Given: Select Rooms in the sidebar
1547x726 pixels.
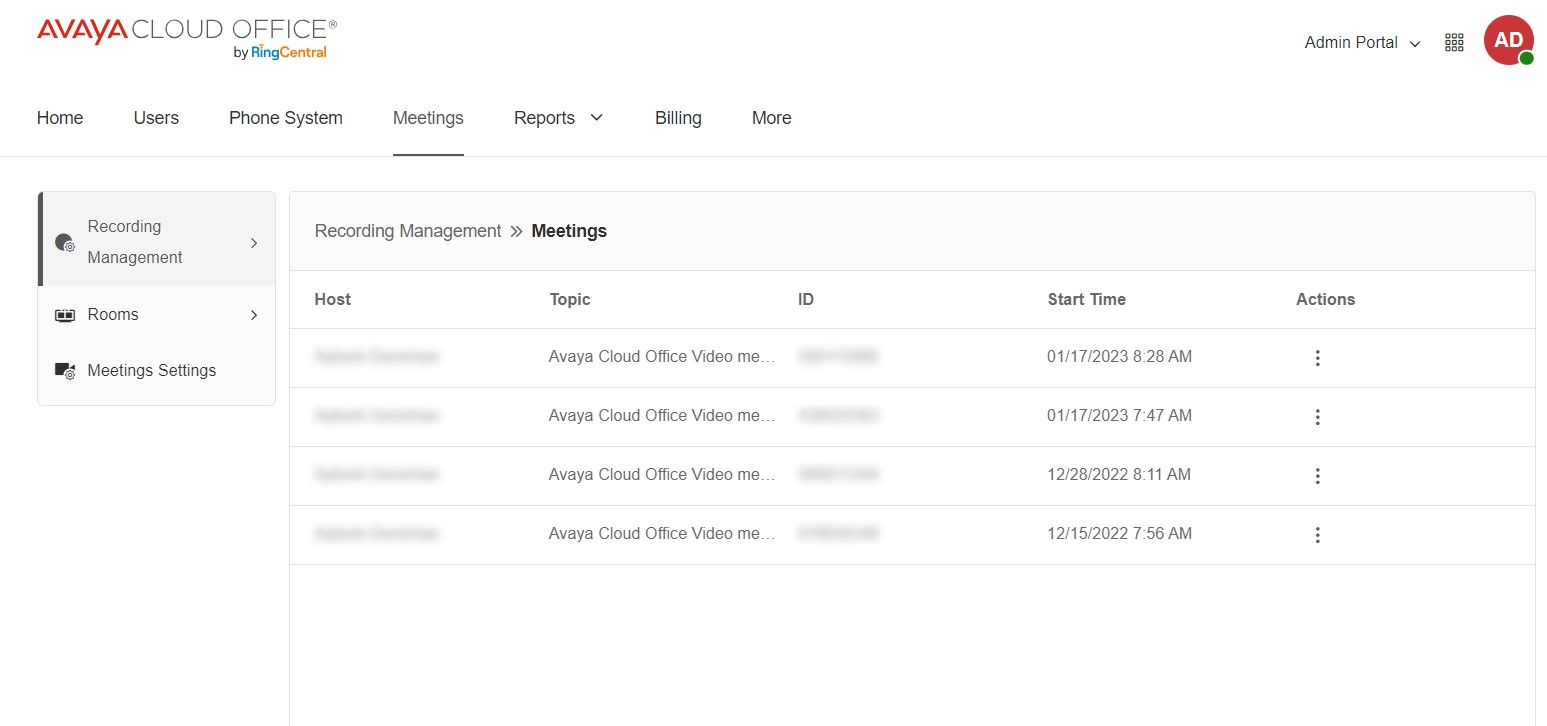Looking at the screenshot, I should pyautogui.click(x=156, y=315).
